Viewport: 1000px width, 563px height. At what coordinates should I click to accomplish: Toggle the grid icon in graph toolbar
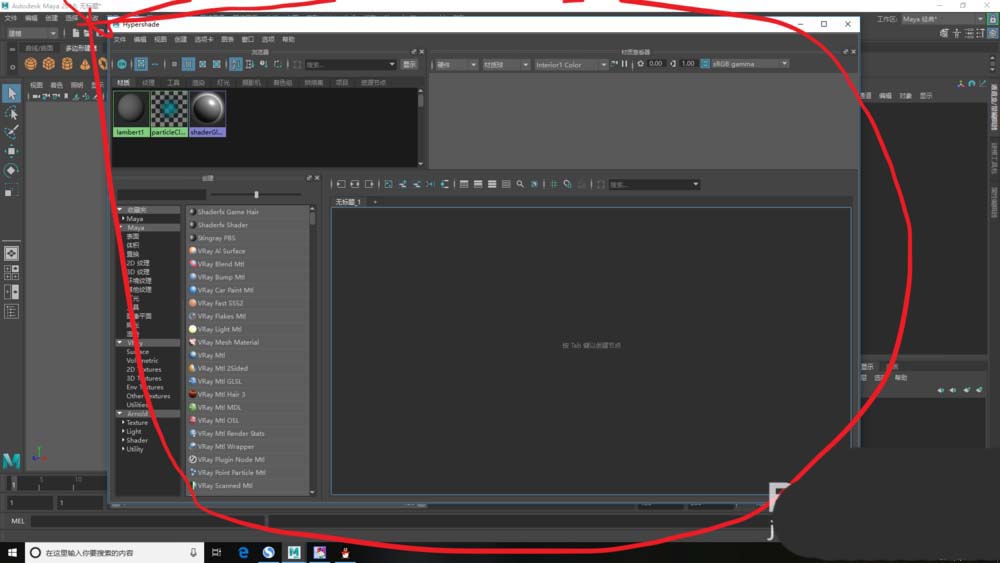click(x=554, y=184)
